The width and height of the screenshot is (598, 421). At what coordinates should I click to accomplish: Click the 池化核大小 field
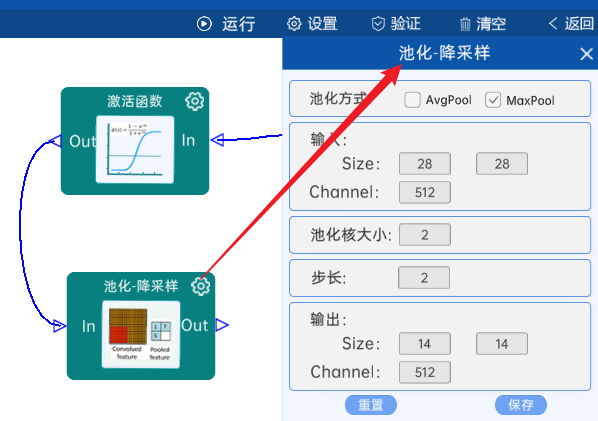425,235
